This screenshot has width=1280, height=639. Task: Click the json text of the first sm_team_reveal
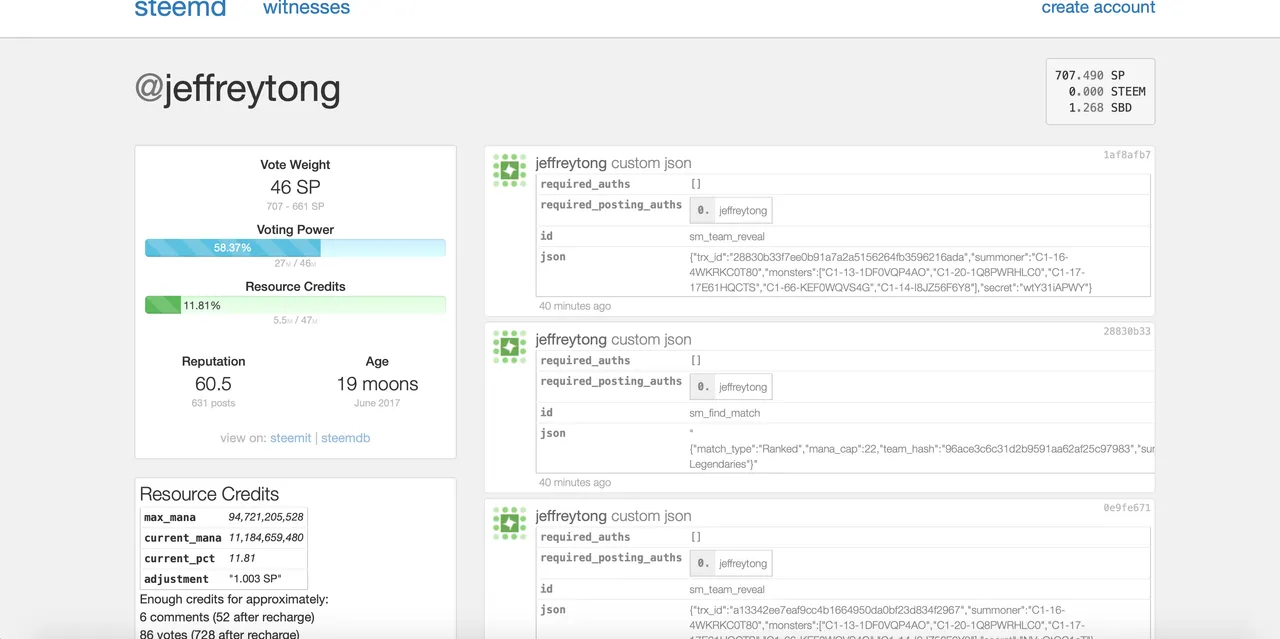click(890, 272)
